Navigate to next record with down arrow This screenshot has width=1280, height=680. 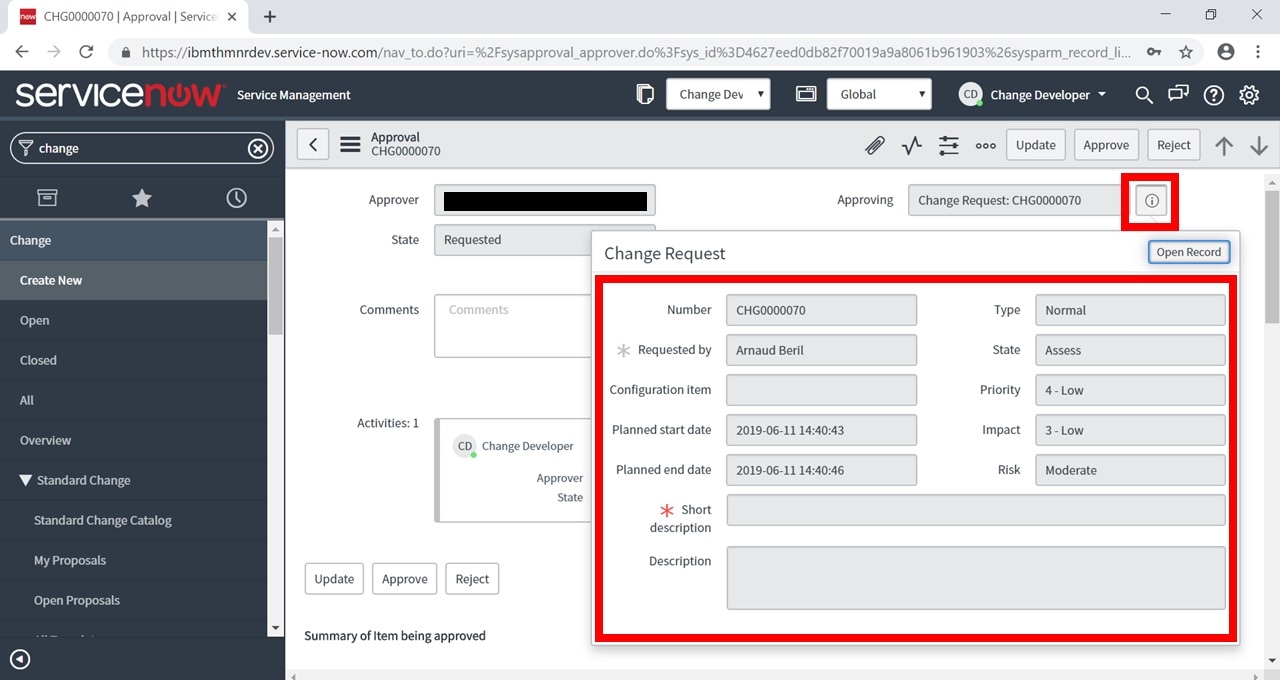1259,145
